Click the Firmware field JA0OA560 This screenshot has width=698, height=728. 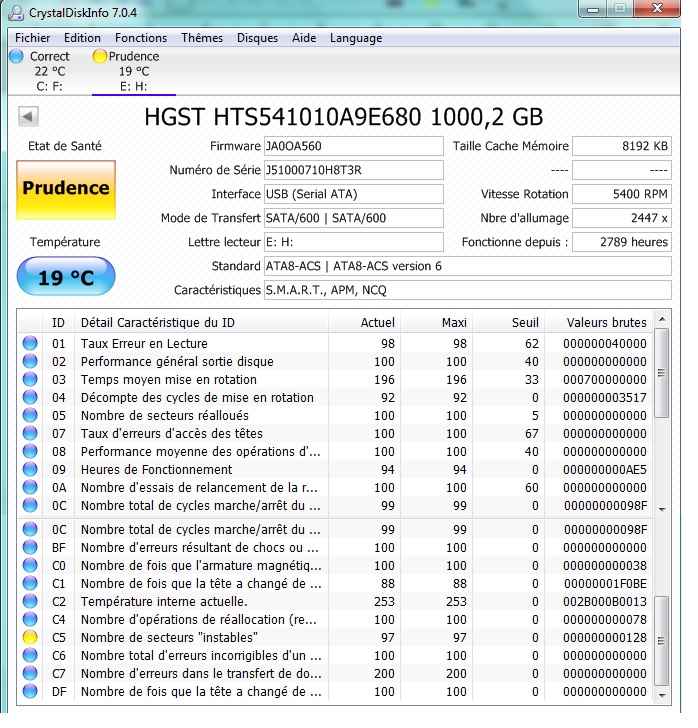(353, 146)
